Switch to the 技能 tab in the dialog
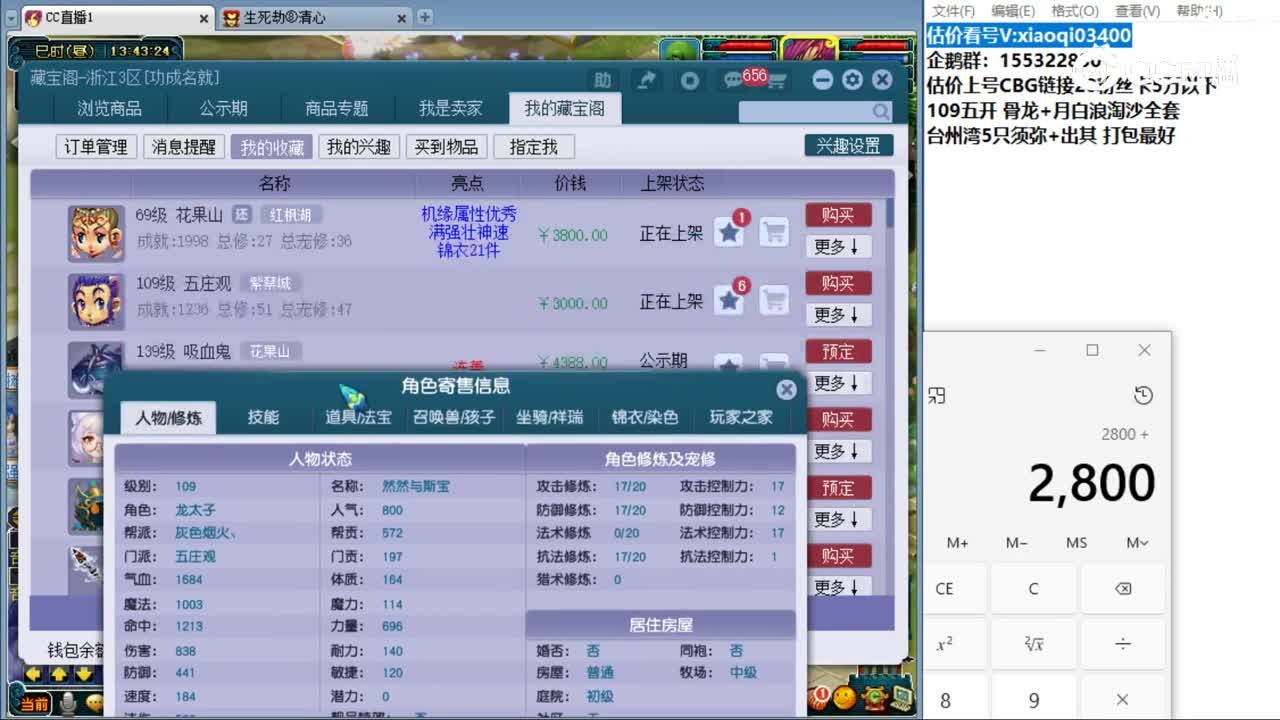The width and height of the screenshot is (1280, 720). click(x=261, y=418)
